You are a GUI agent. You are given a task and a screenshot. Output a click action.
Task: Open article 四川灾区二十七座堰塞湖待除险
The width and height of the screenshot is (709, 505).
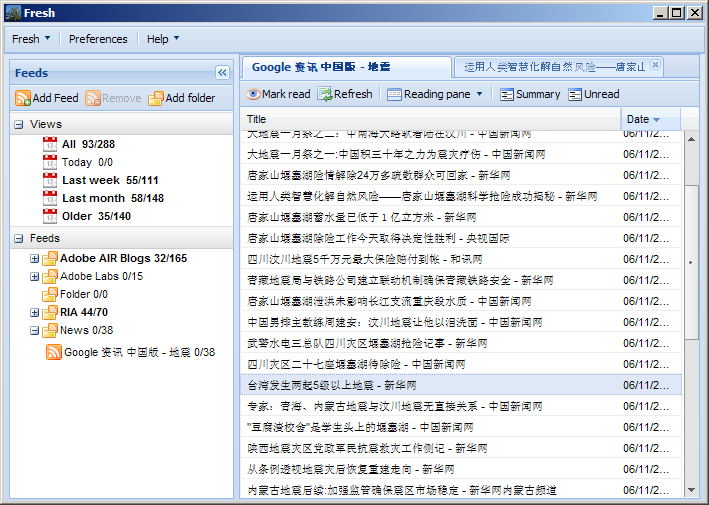pos(461,364)
